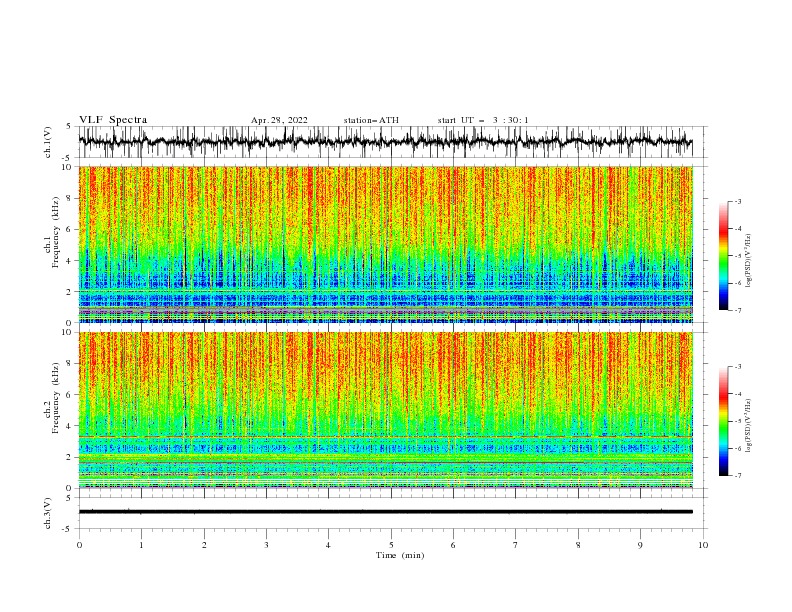Viewport: 792px width, 612px height.
Task: Click the "-5" tick of ch.3(V) axis
Action: [68, 529]
